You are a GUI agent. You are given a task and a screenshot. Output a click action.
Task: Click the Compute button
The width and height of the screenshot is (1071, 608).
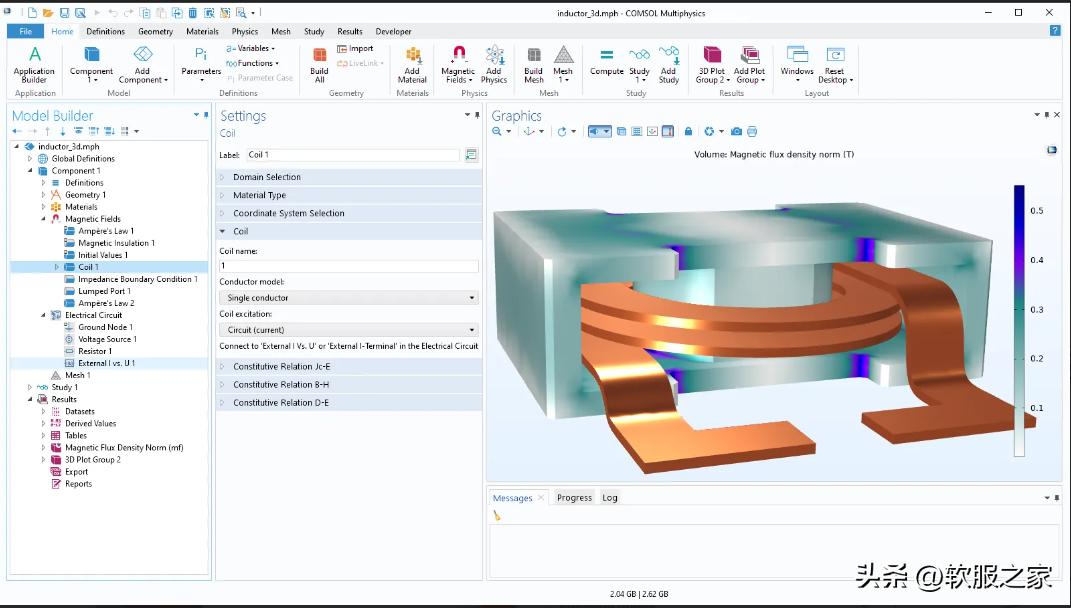(x=607, y=62)
